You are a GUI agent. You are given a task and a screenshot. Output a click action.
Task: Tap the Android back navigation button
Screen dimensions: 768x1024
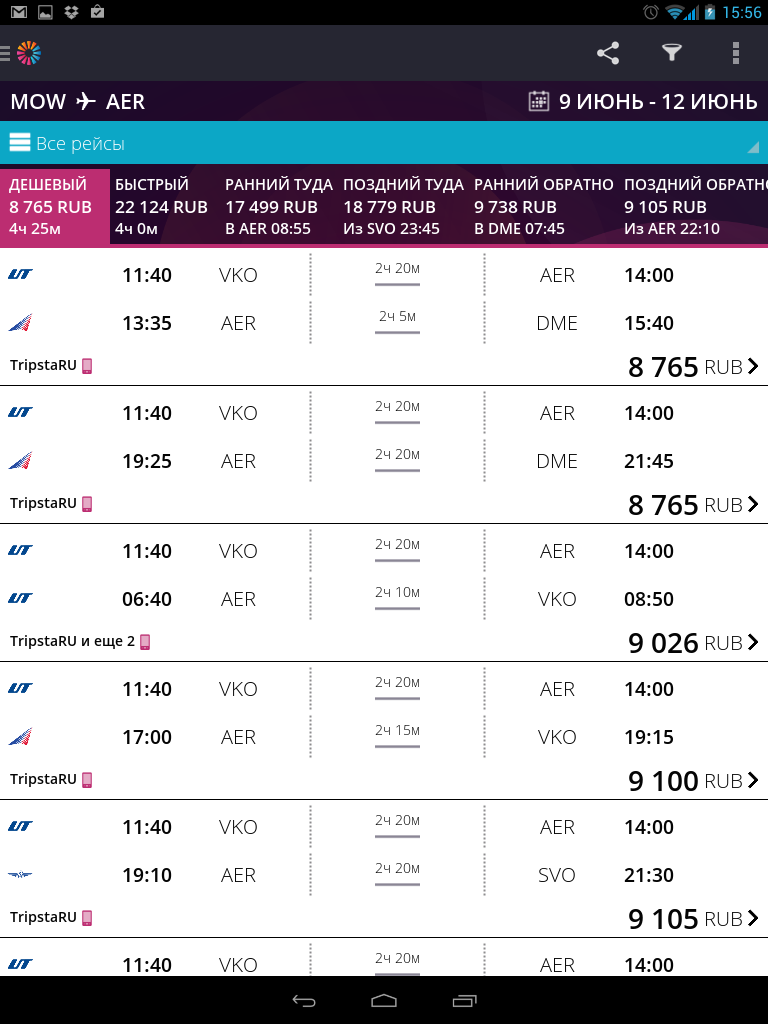pos(304,1000)
